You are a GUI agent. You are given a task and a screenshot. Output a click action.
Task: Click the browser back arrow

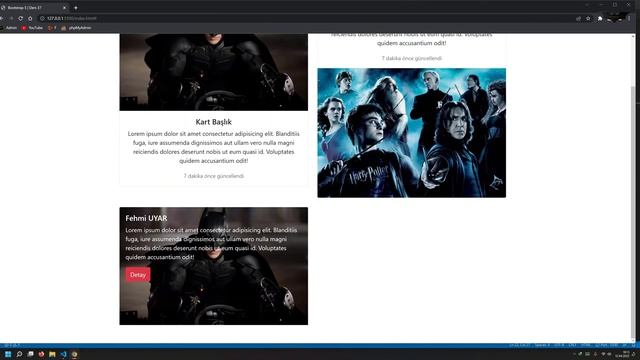[x=2, y=18]
